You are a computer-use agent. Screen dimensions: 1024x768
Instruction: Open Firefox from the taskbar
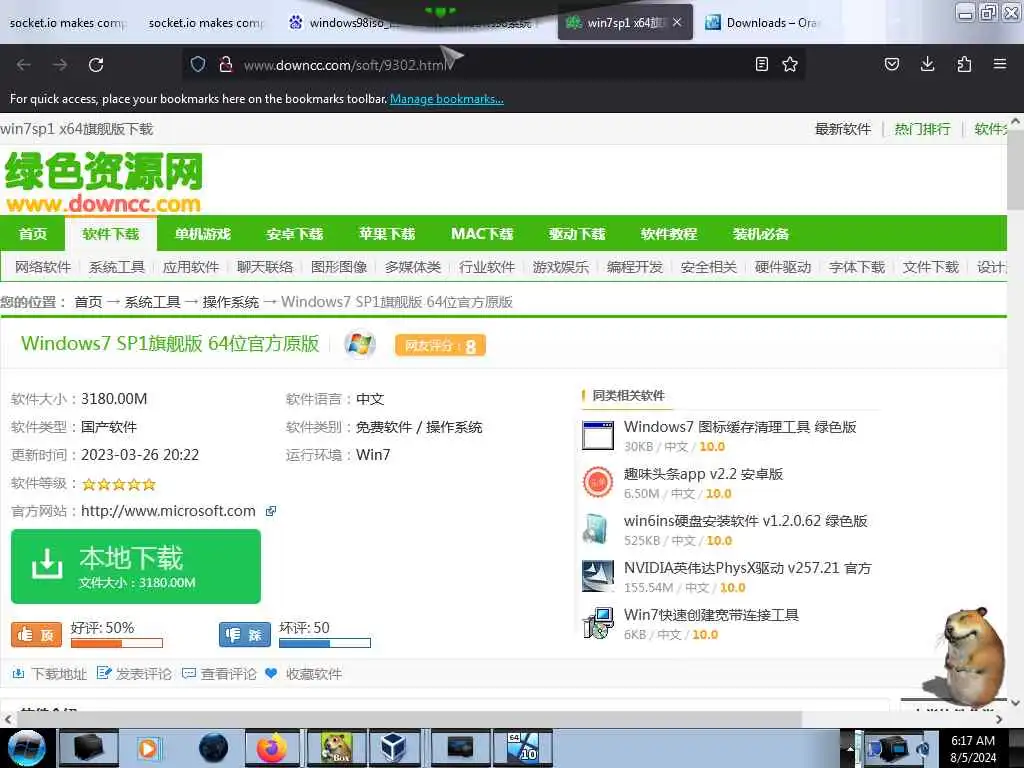point(272,748)
